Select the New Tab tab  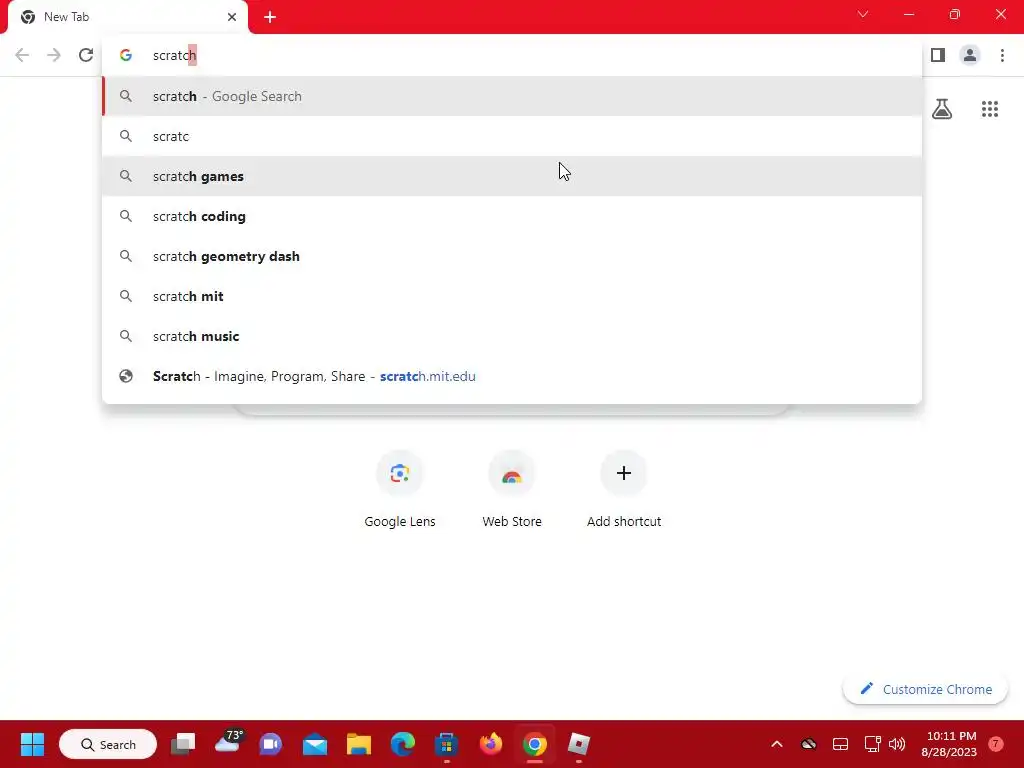click(127, 17)
